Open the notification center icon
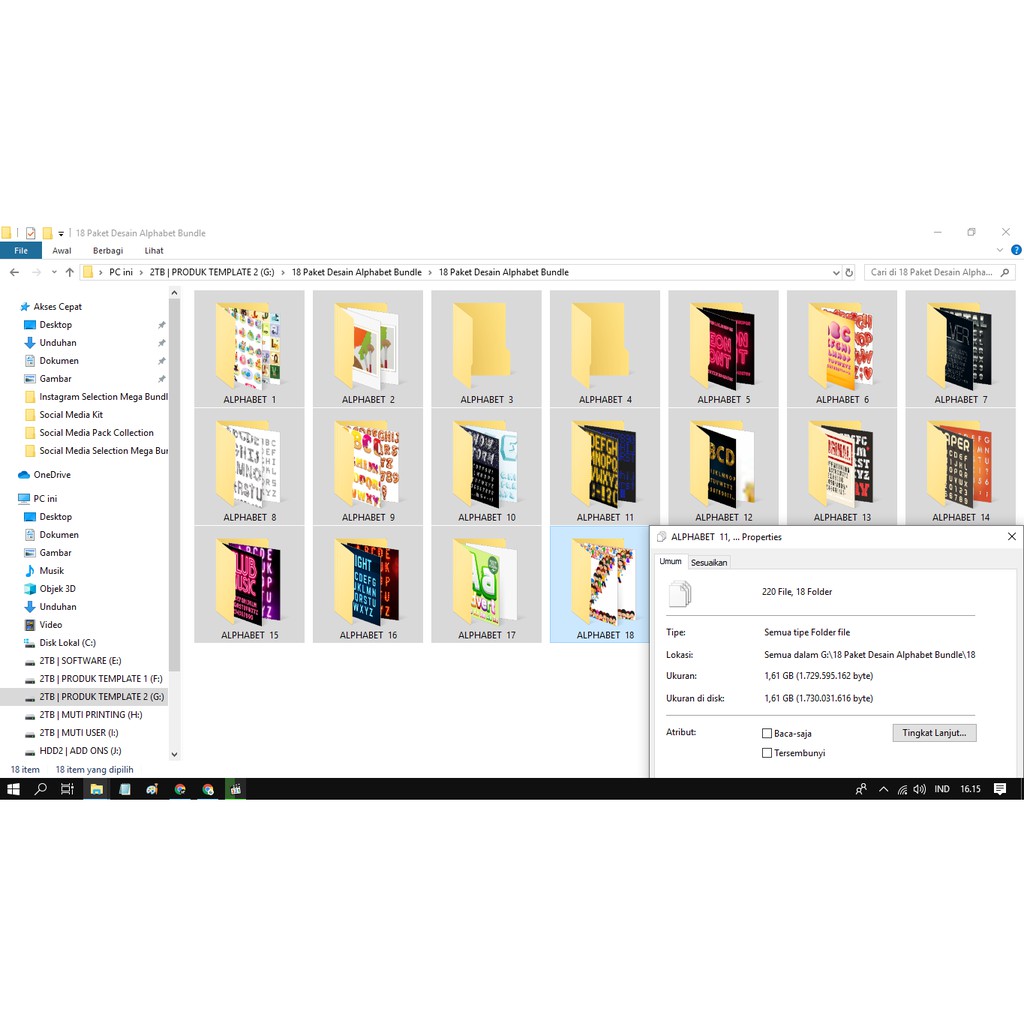 (1000, 789)
